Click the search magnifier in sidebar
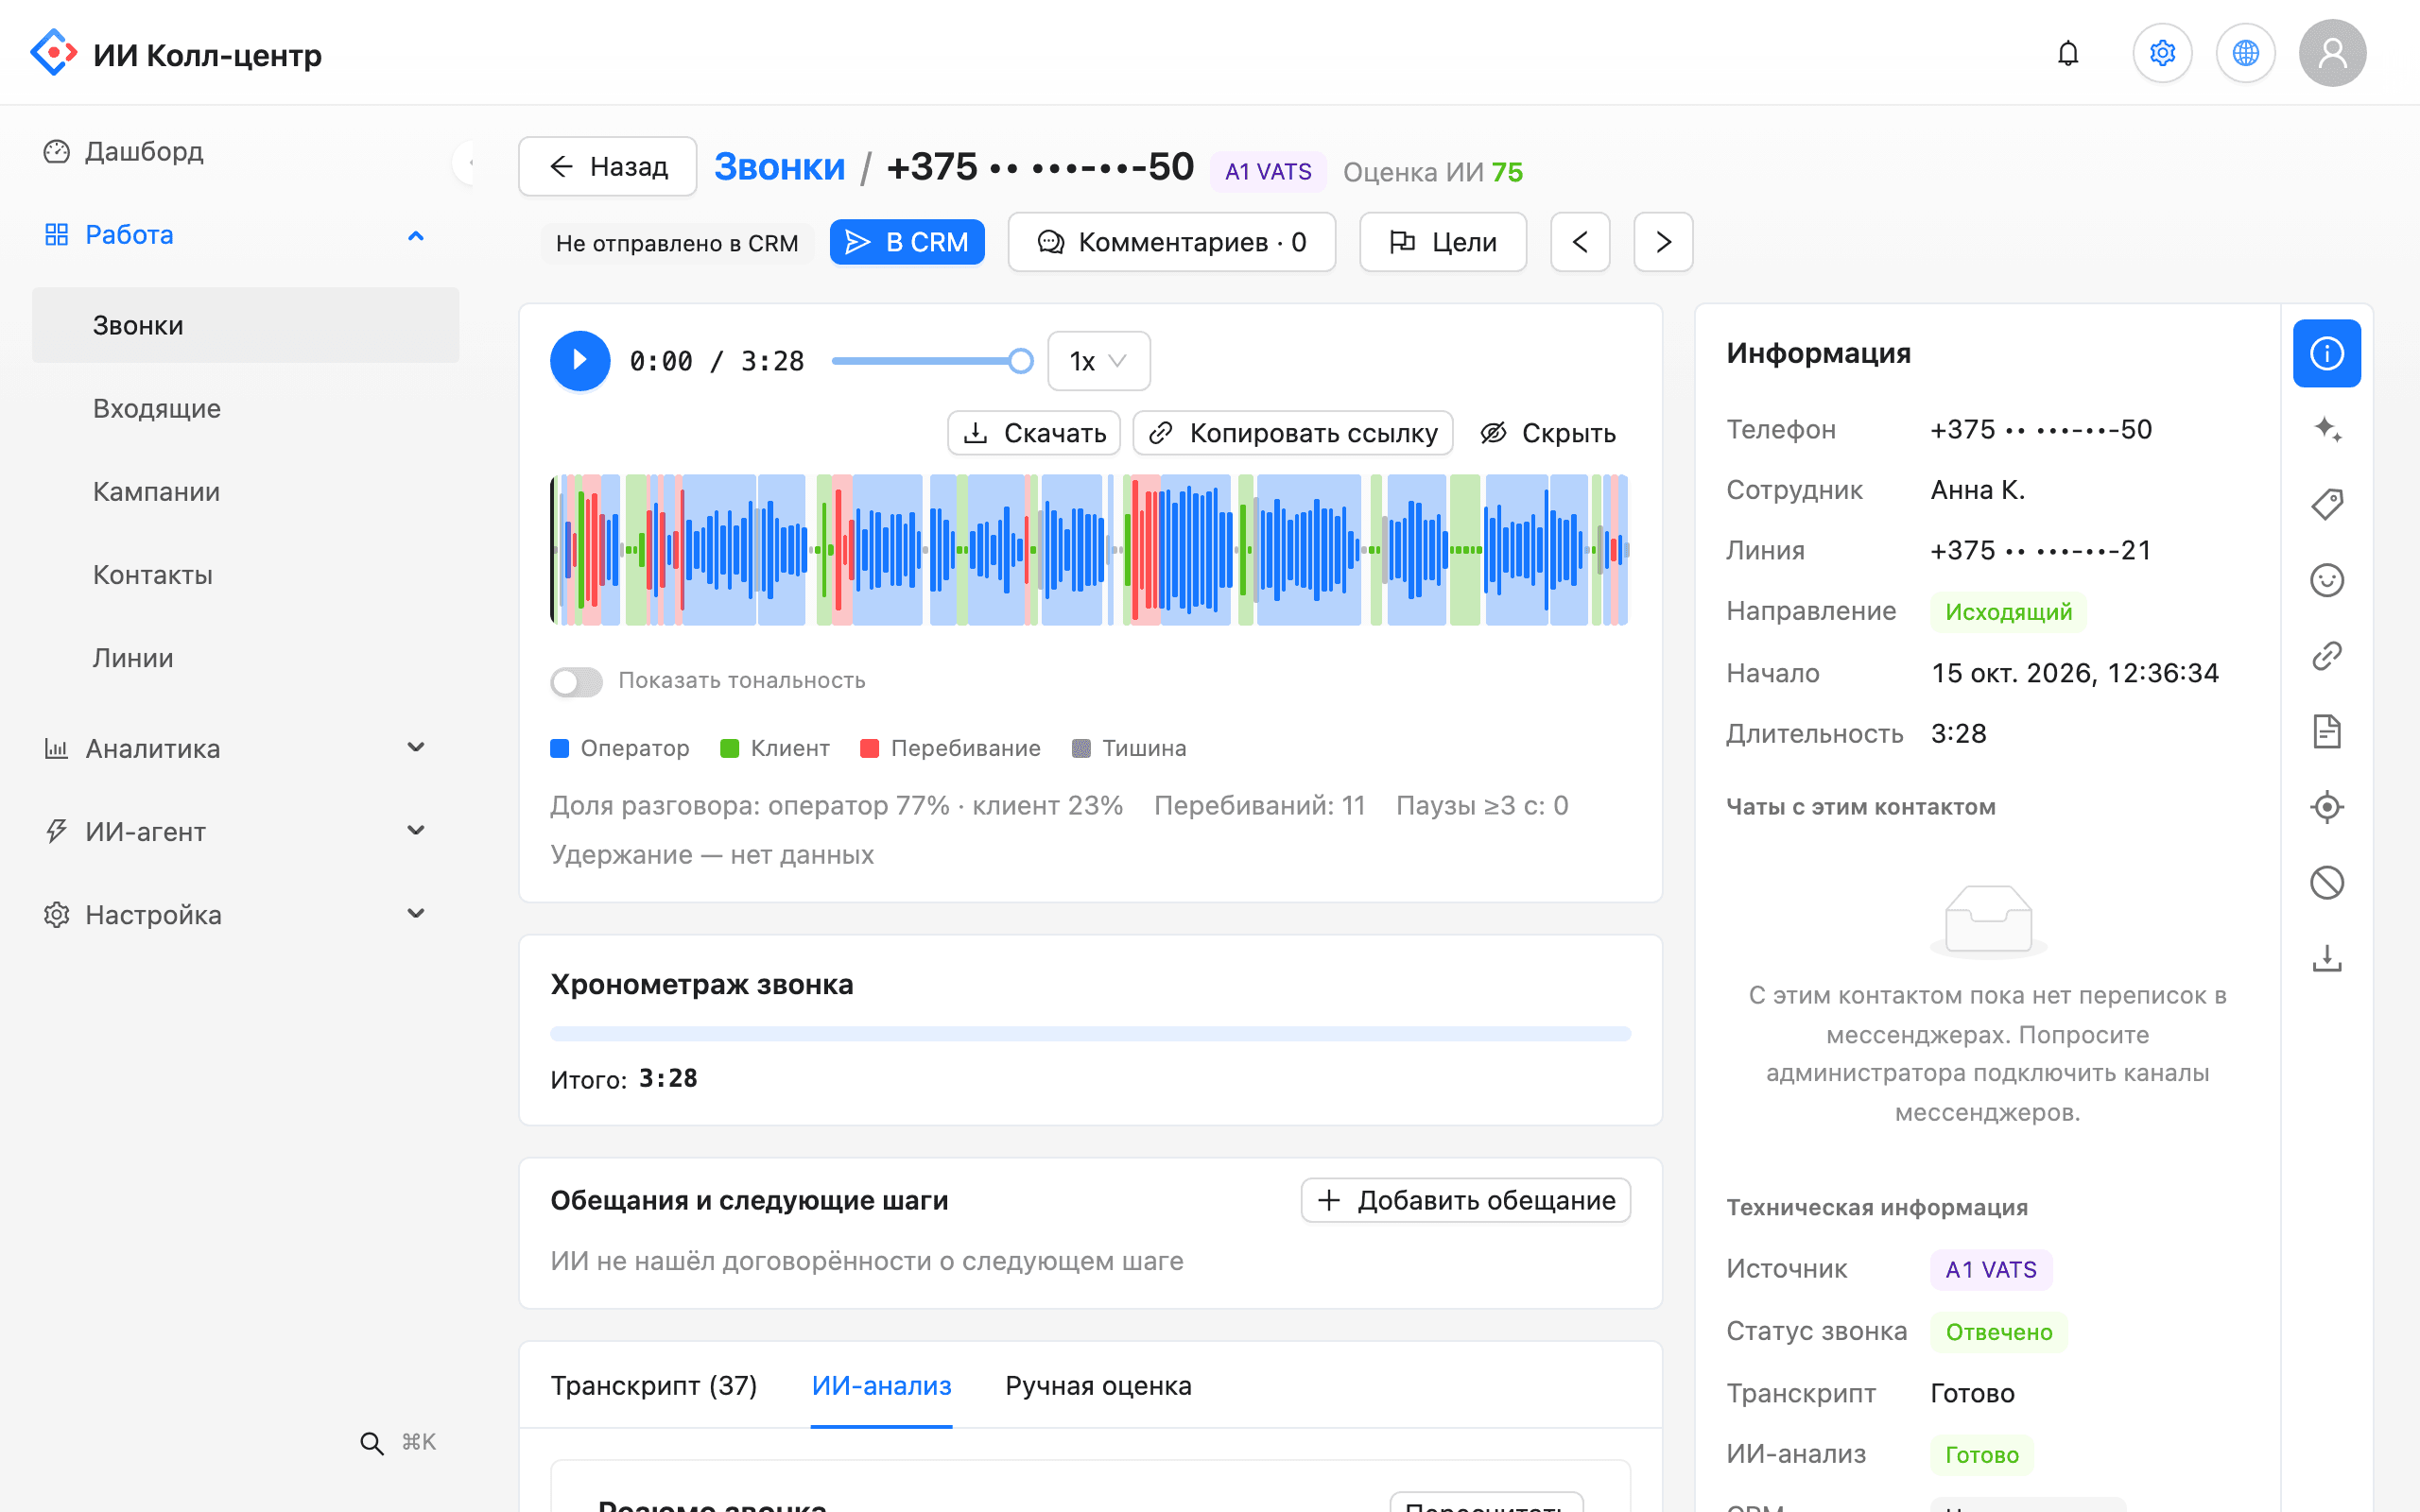The height and width of the screenshot is (1512, 2420). pos(371,1442)
